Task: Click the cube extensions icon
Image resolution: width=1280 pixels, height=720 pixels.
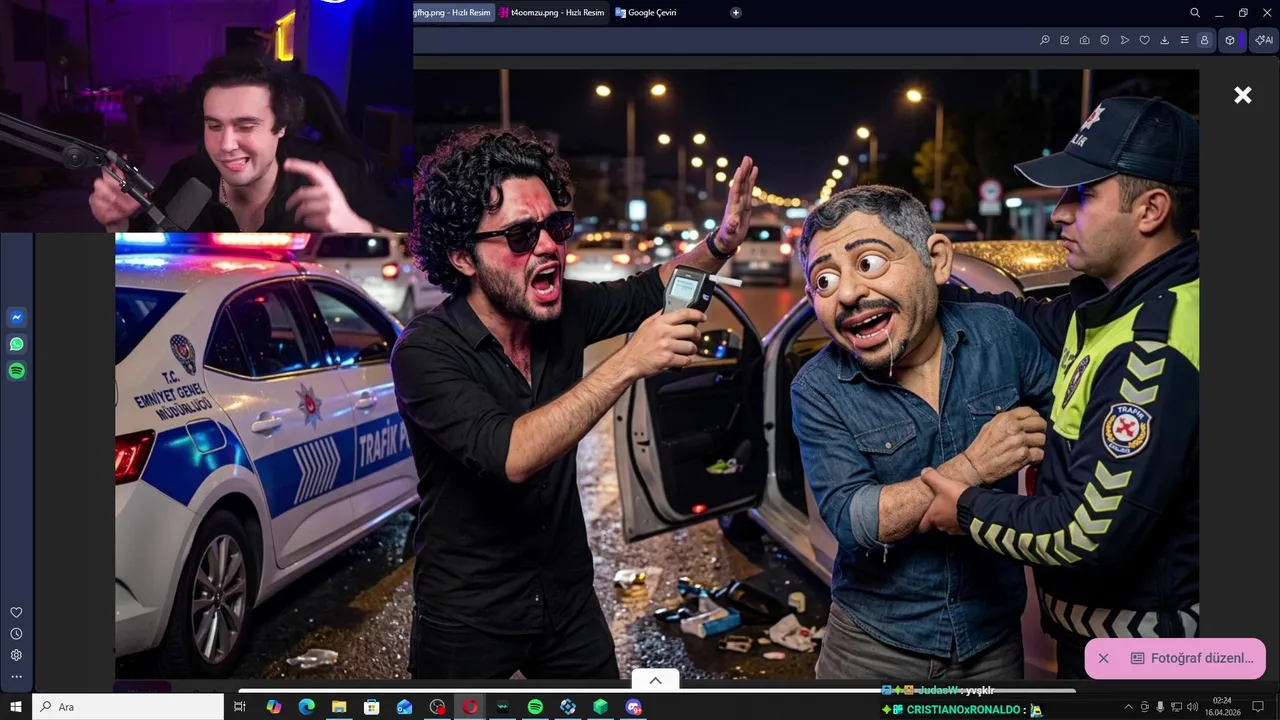Action: 1230,40
